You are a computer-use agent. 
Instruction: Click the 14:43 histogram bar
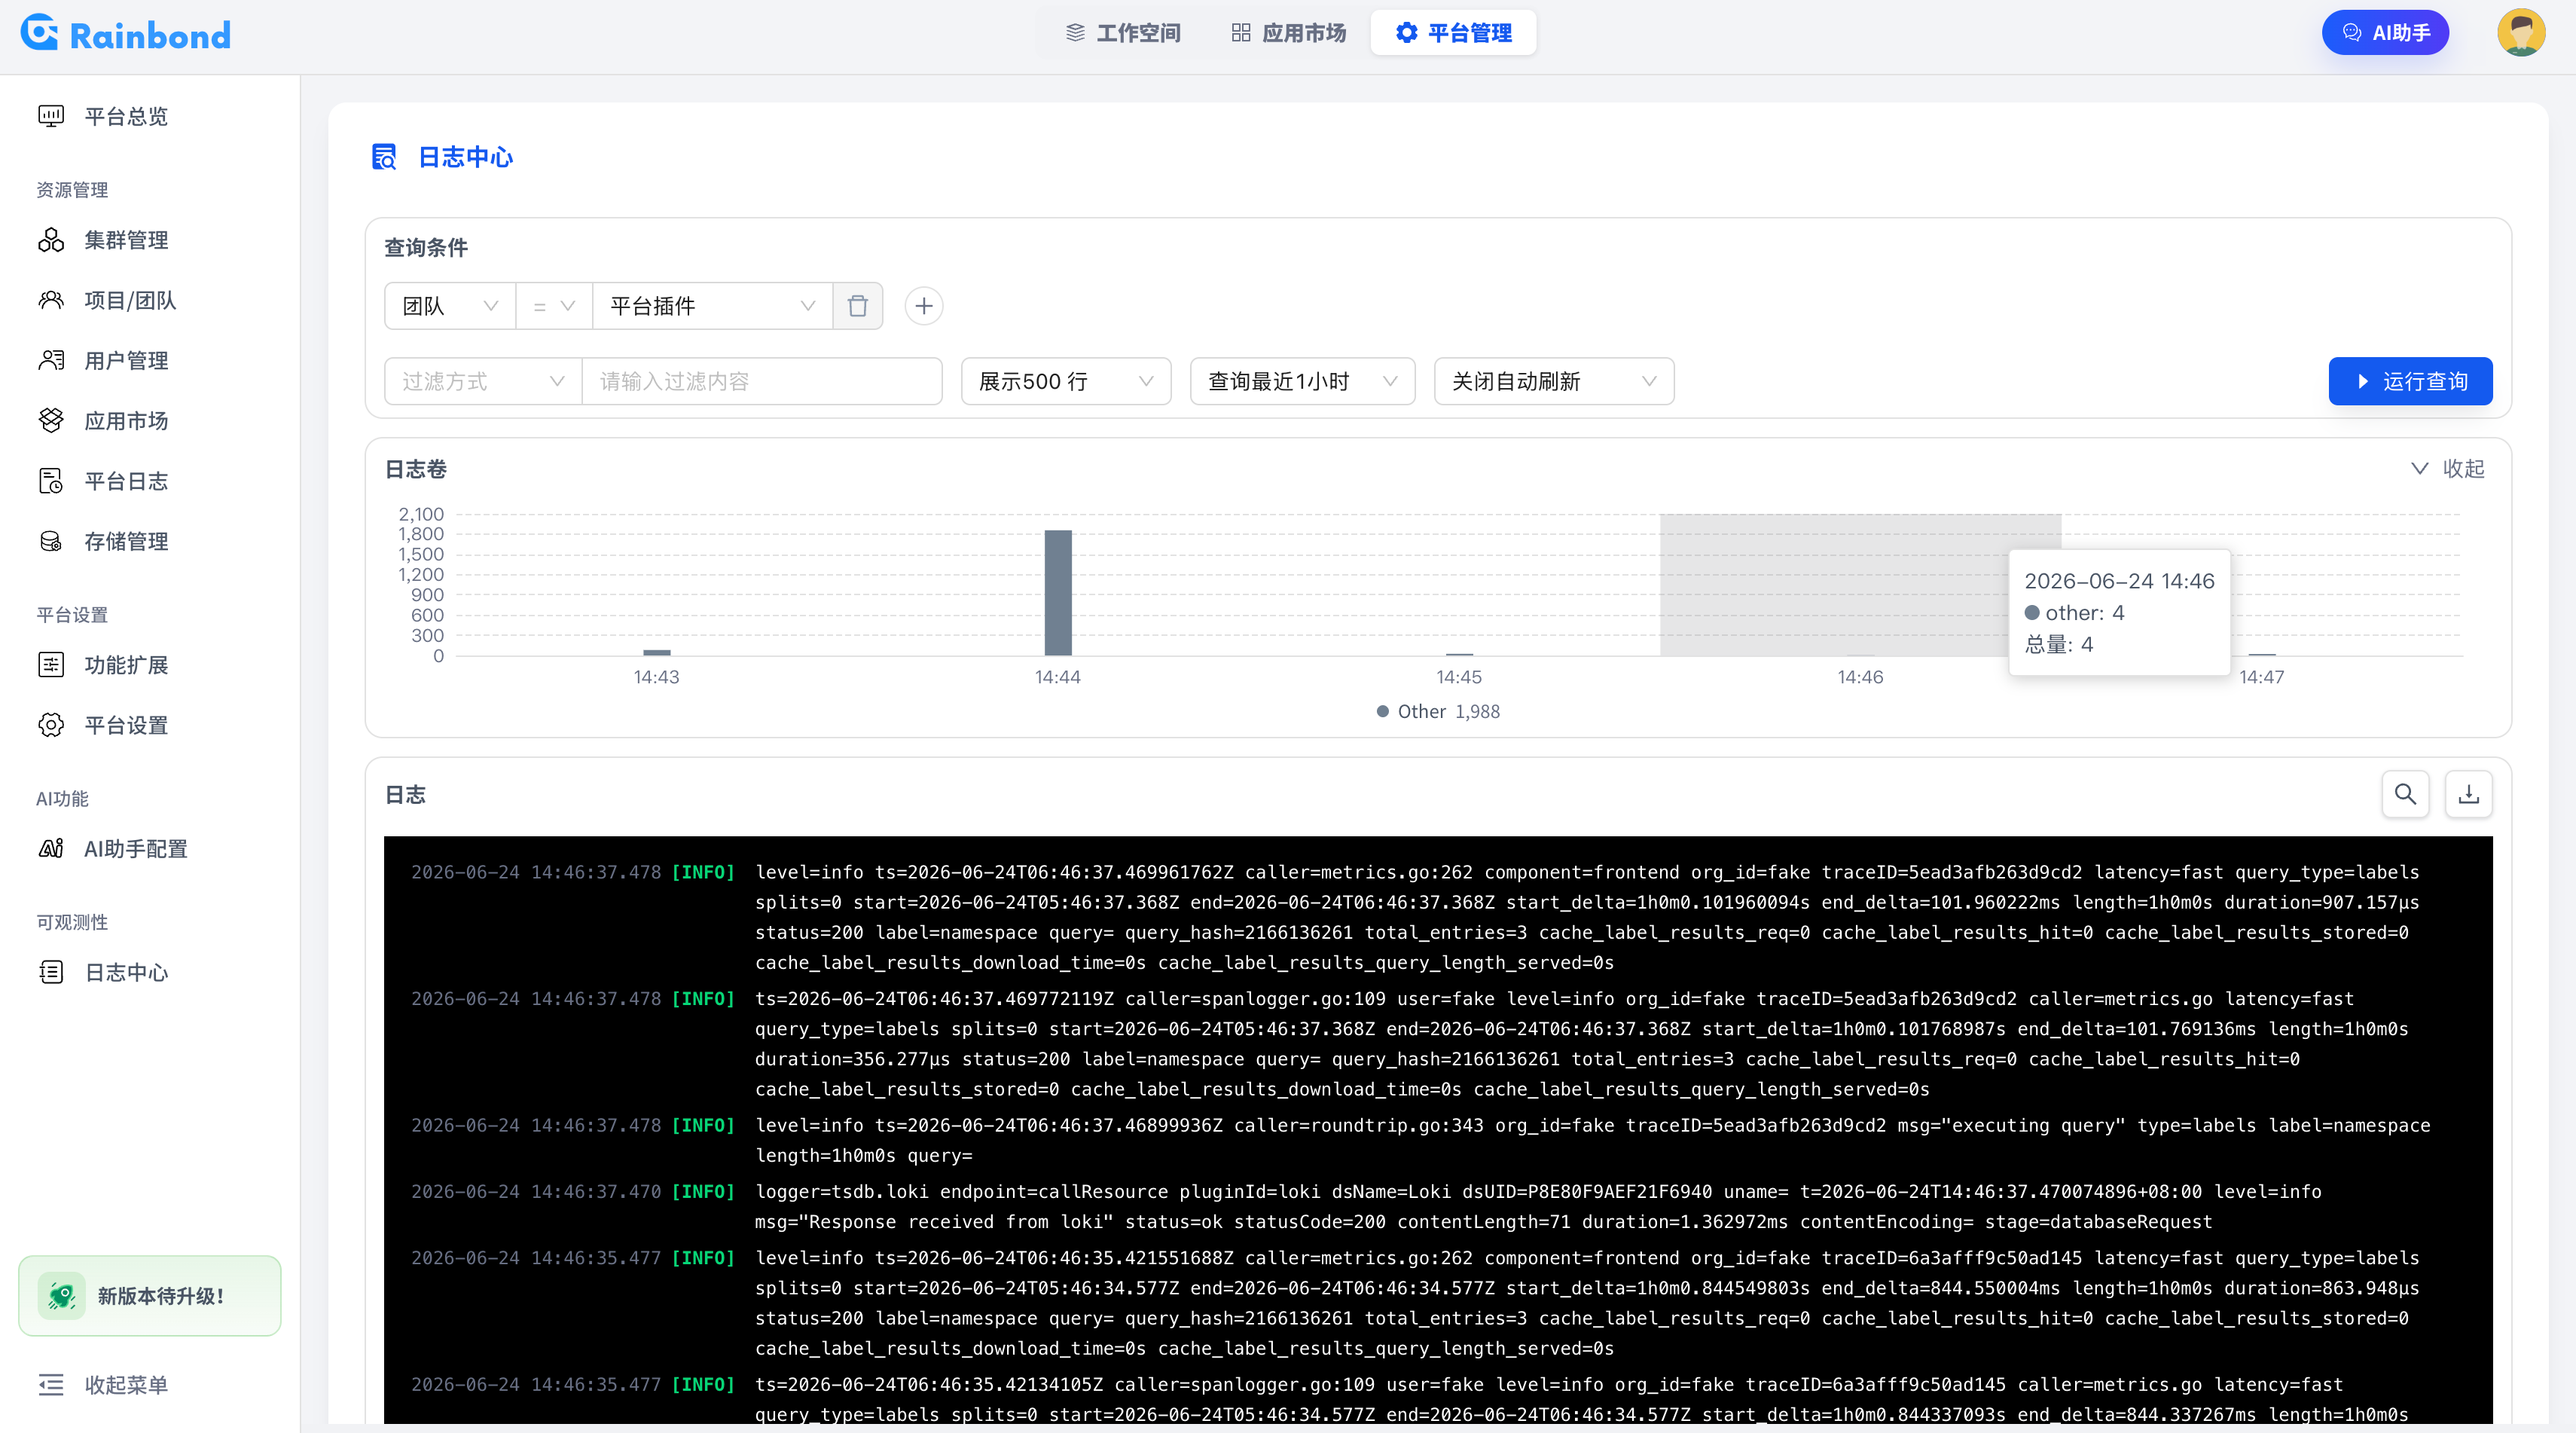coord(657,653)
